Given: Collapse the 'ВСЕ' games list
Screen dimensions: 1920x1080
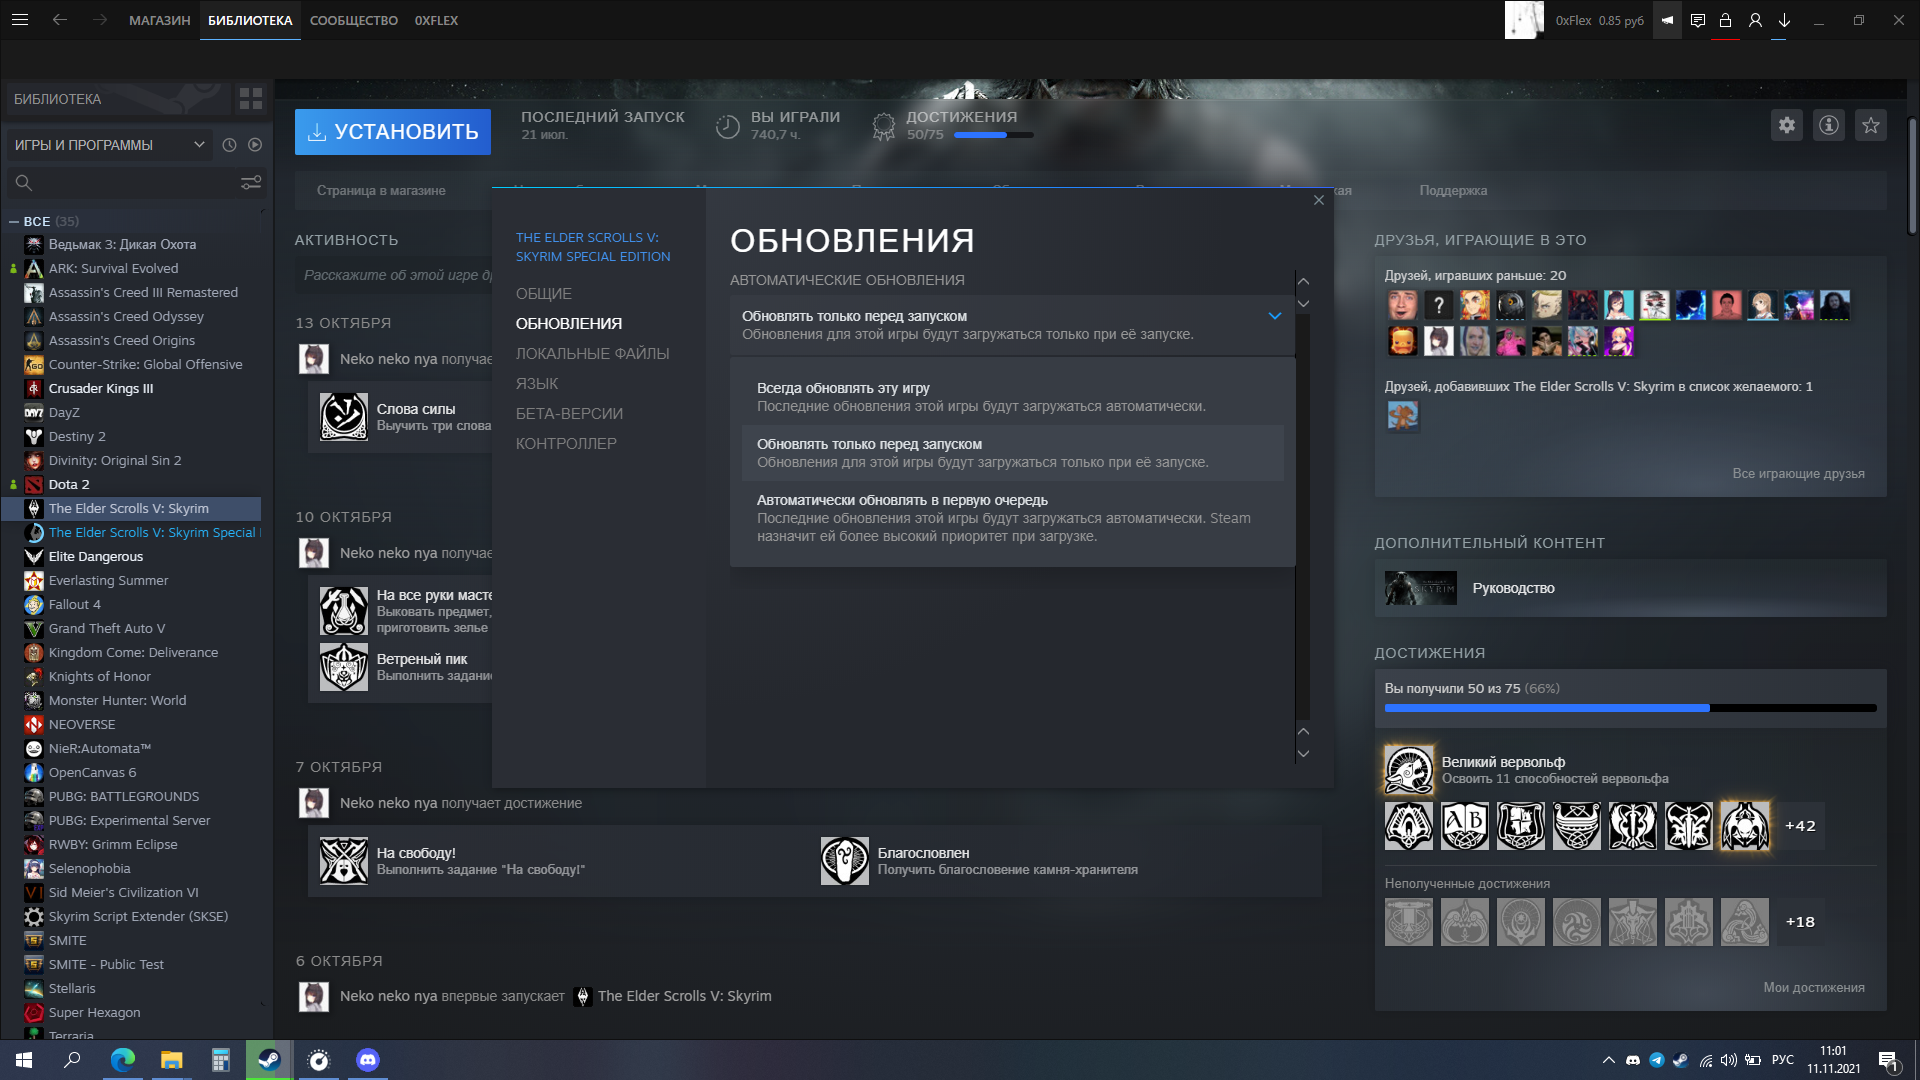Looking at the screenshot, I should click(14, 222).
